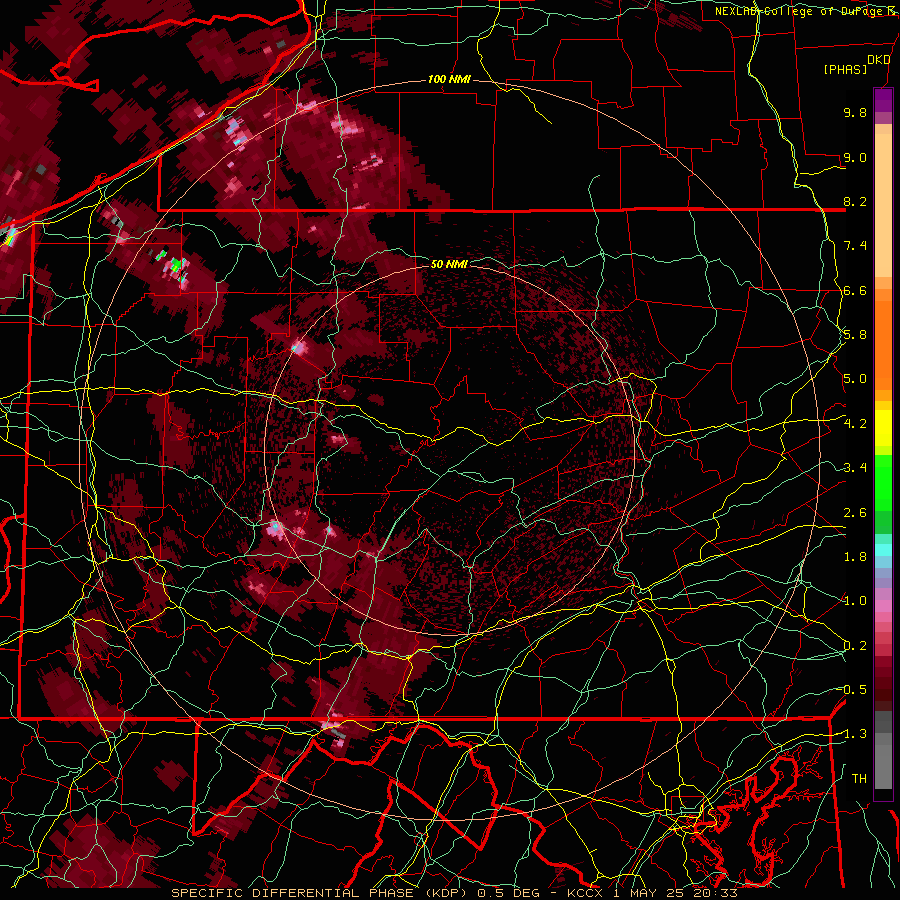The image size is (900, 900).
Task: Select the 6.6 value on the scale
Action: click(855, 290)
